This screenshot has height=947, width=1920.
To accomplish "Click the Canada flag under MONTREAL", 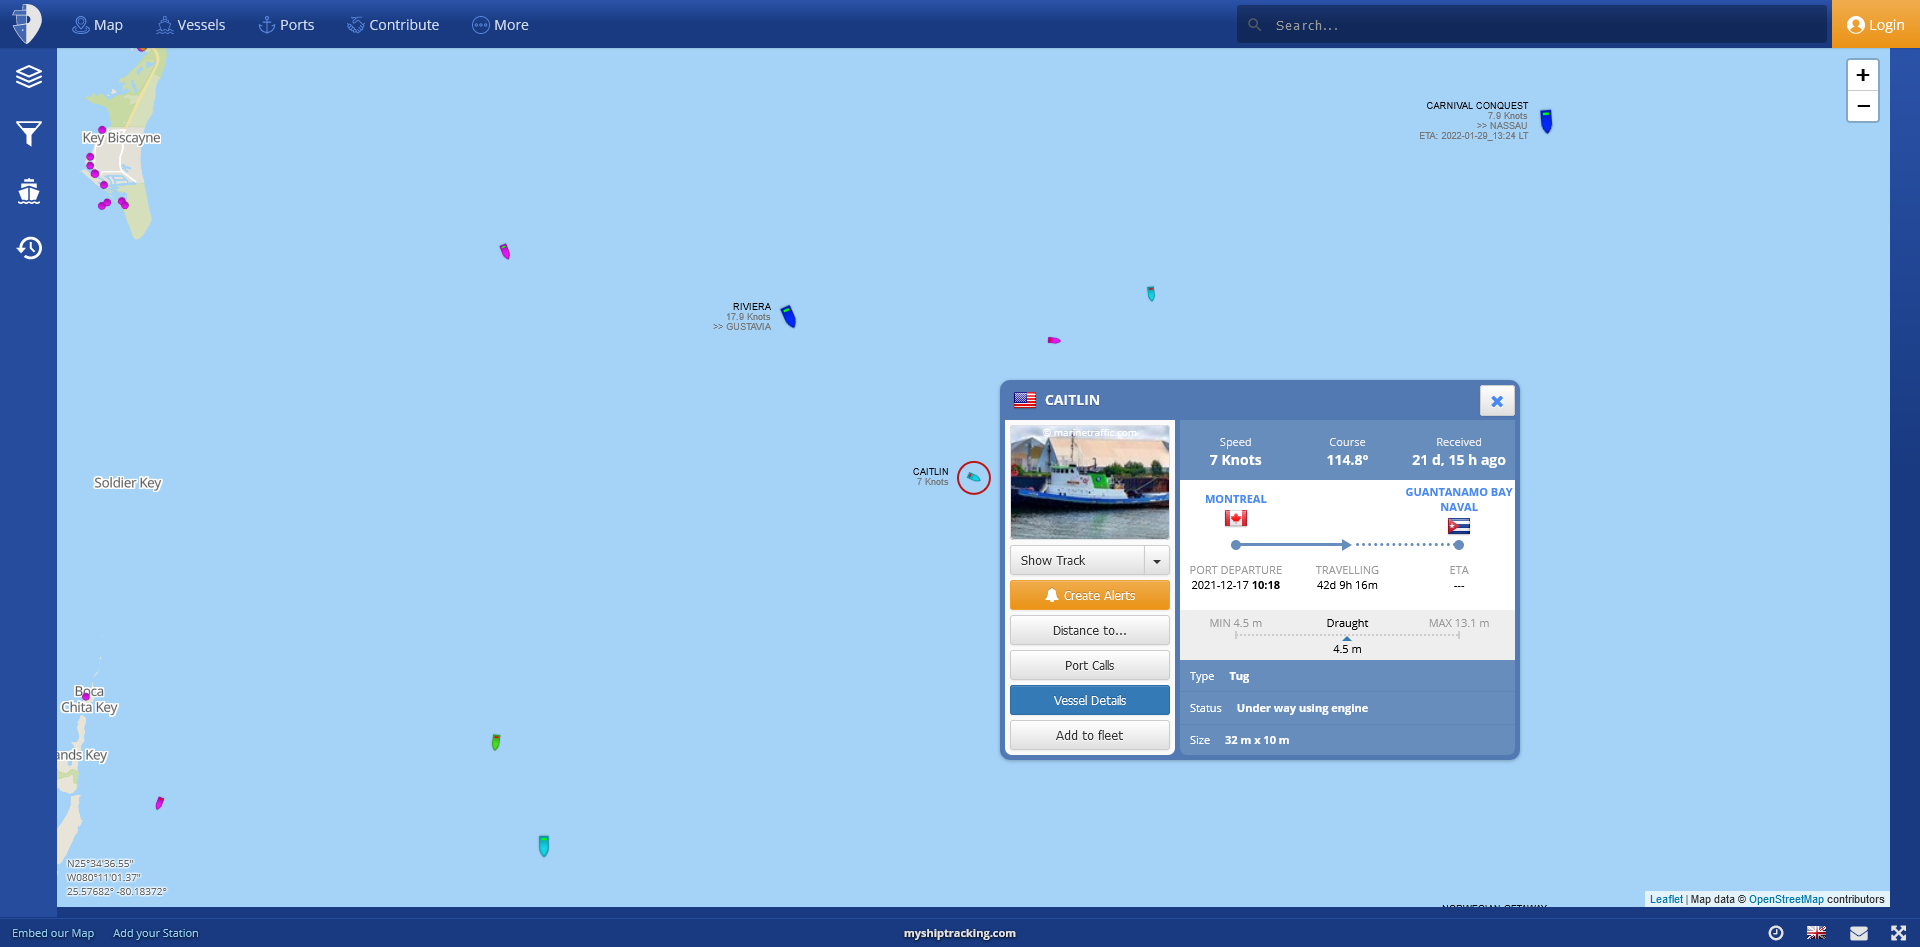I will (x=1236, y=518).
